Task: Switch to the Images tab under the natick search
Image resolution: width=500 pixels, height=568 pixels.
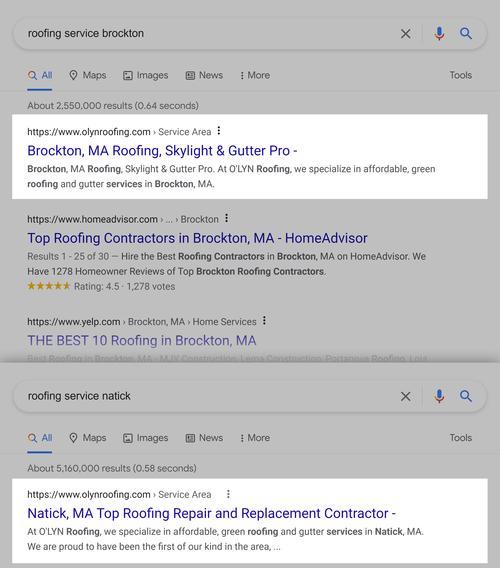Action: [146, 438]
